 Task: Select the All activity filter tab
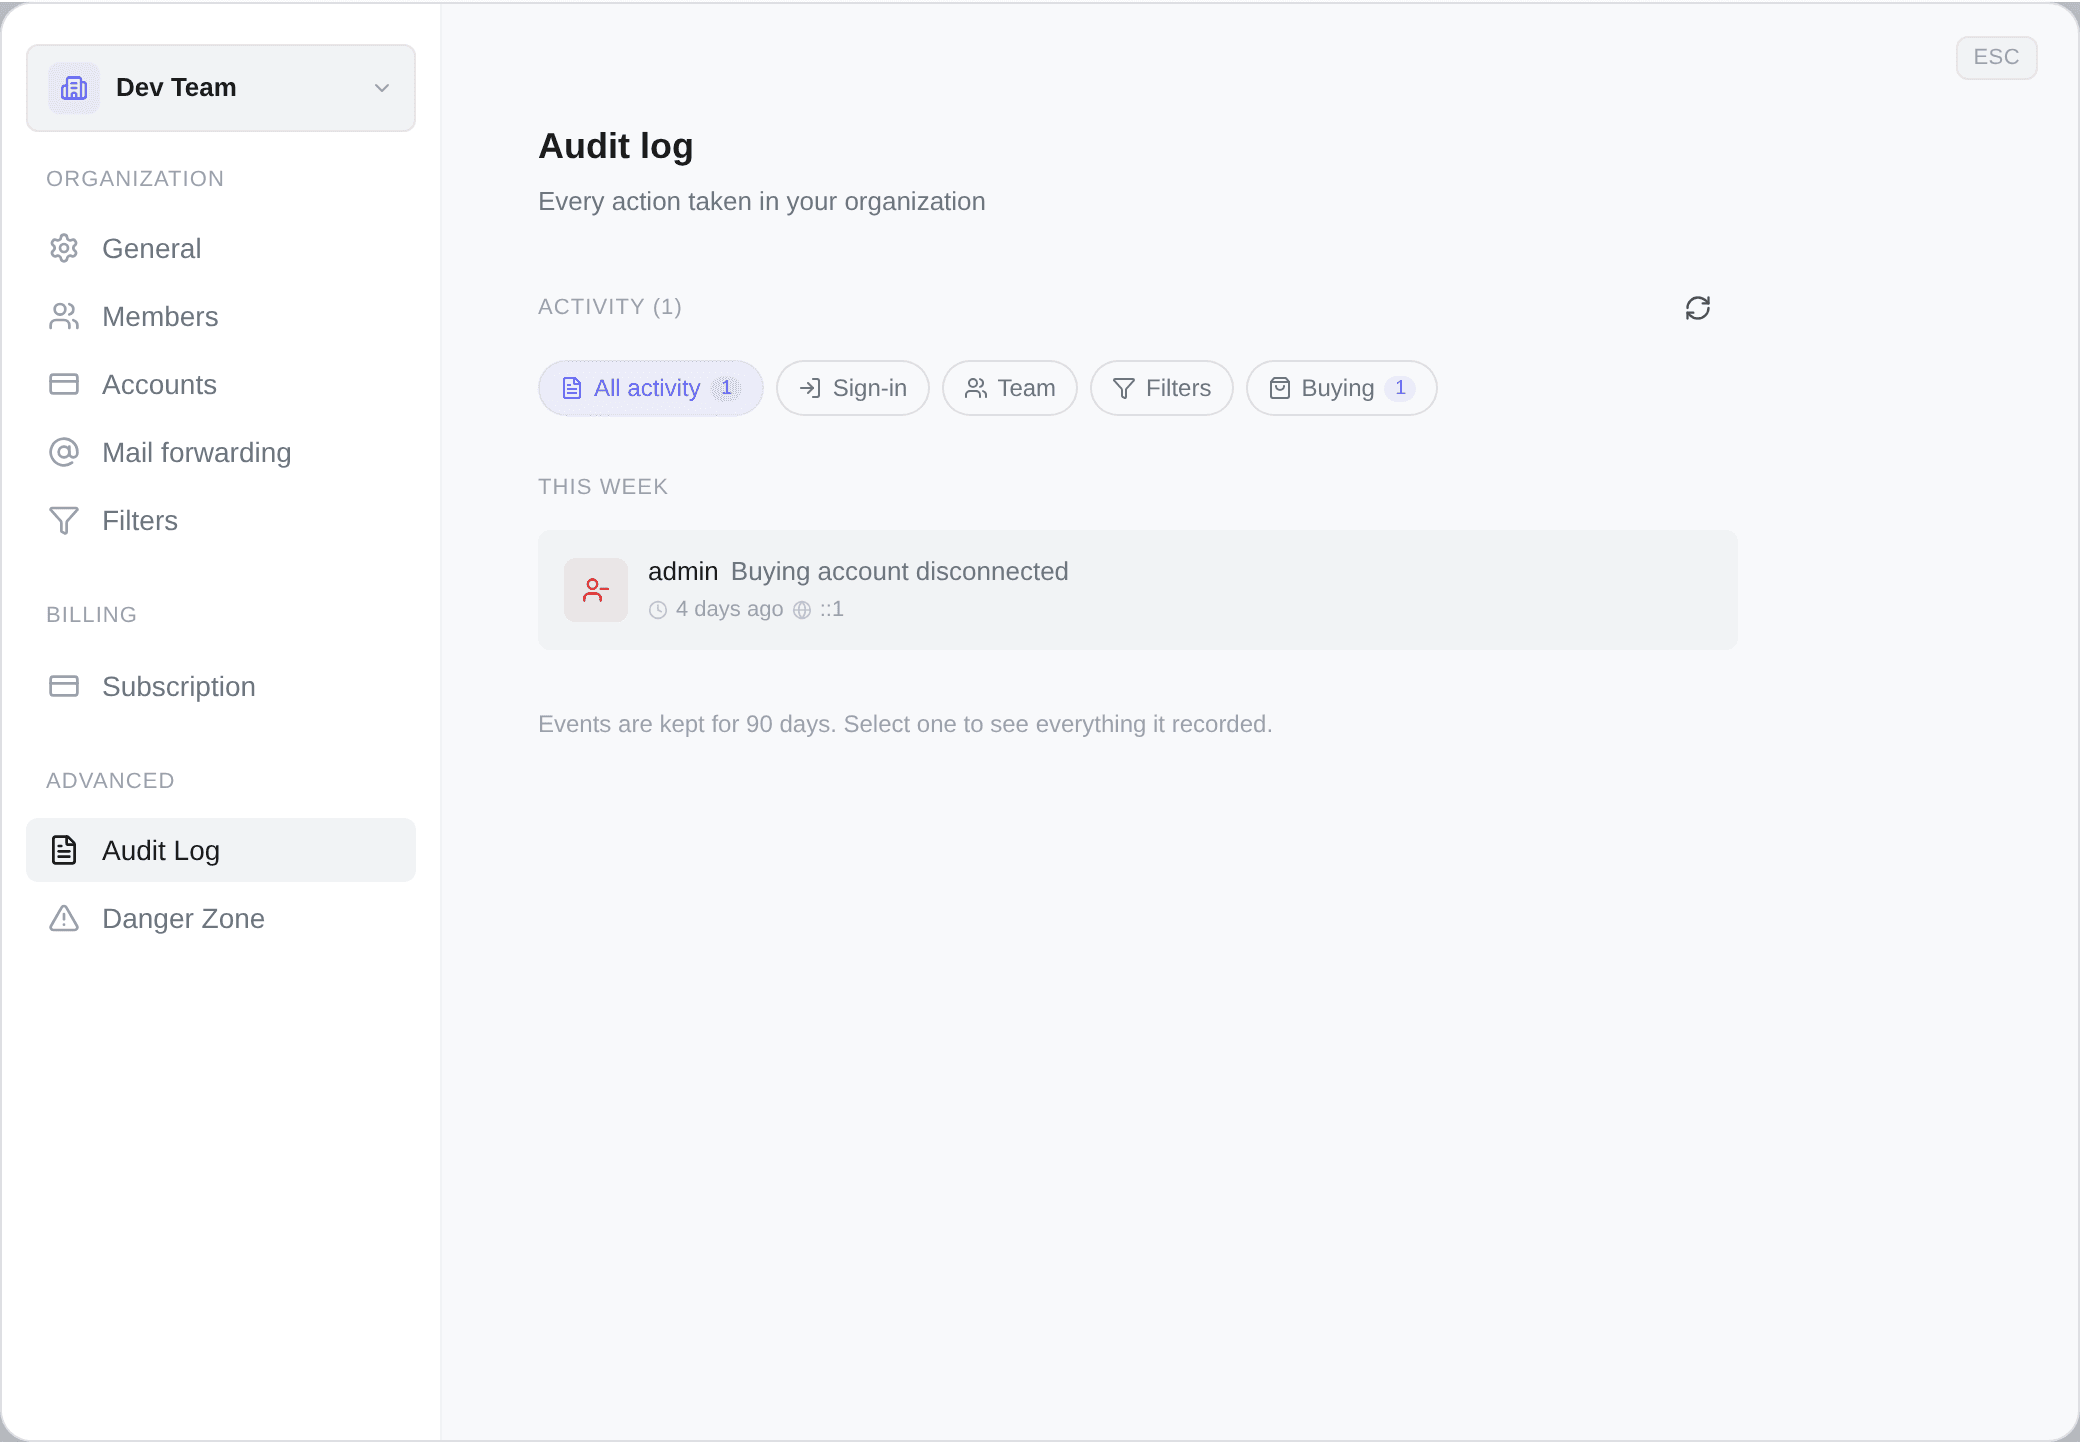coord(651,388)
